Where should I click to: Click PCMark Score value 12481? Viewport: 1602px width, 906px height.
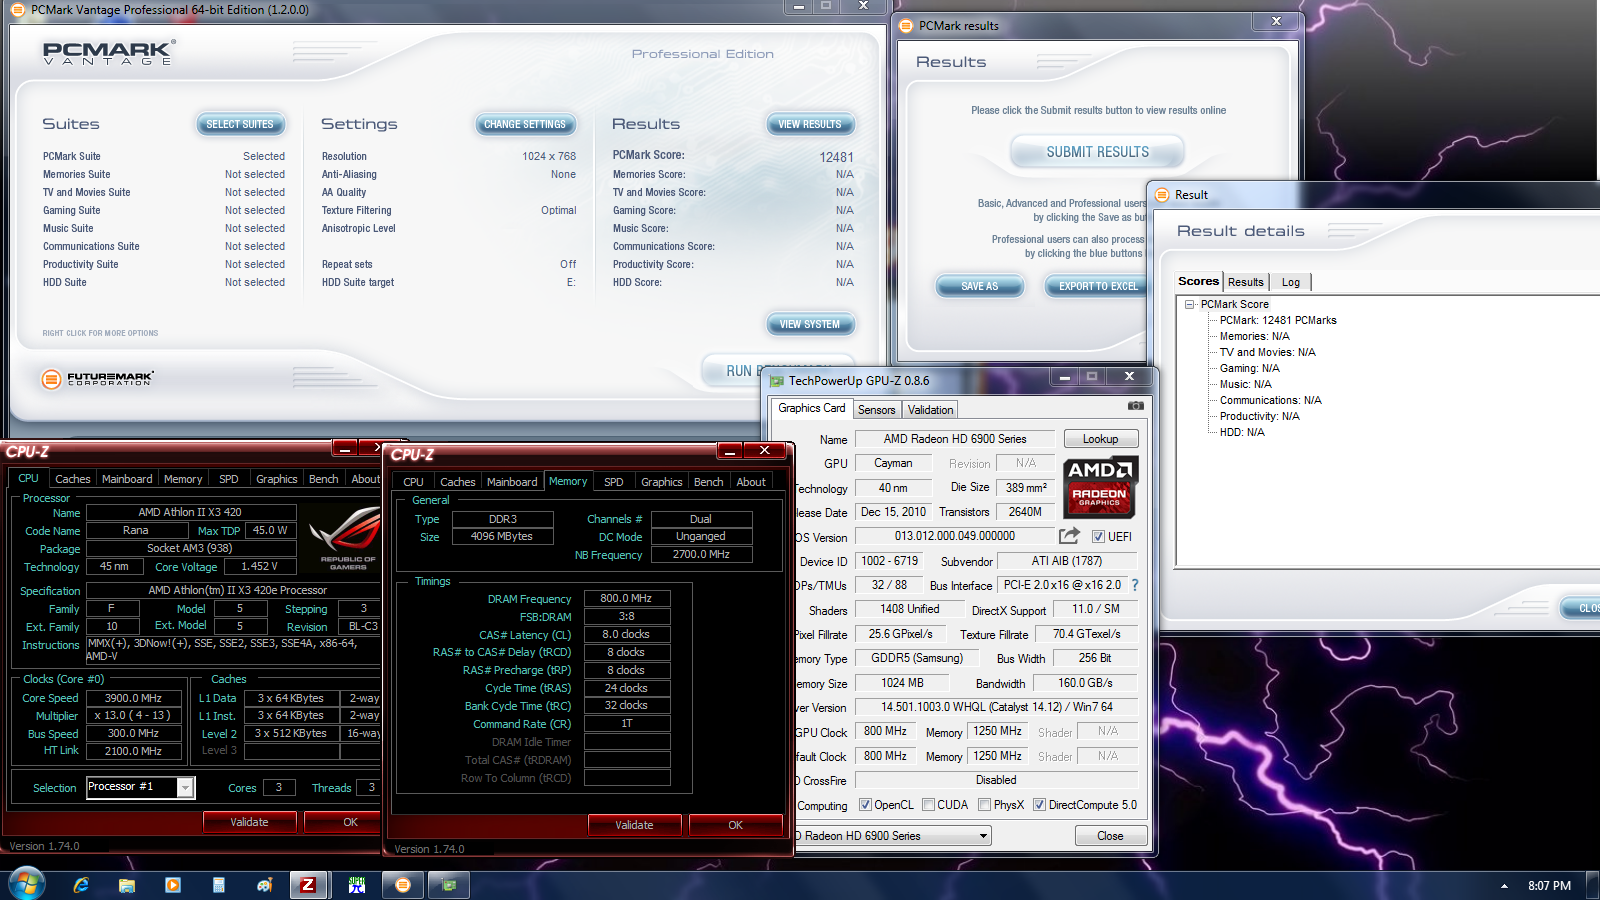[836, 157]
